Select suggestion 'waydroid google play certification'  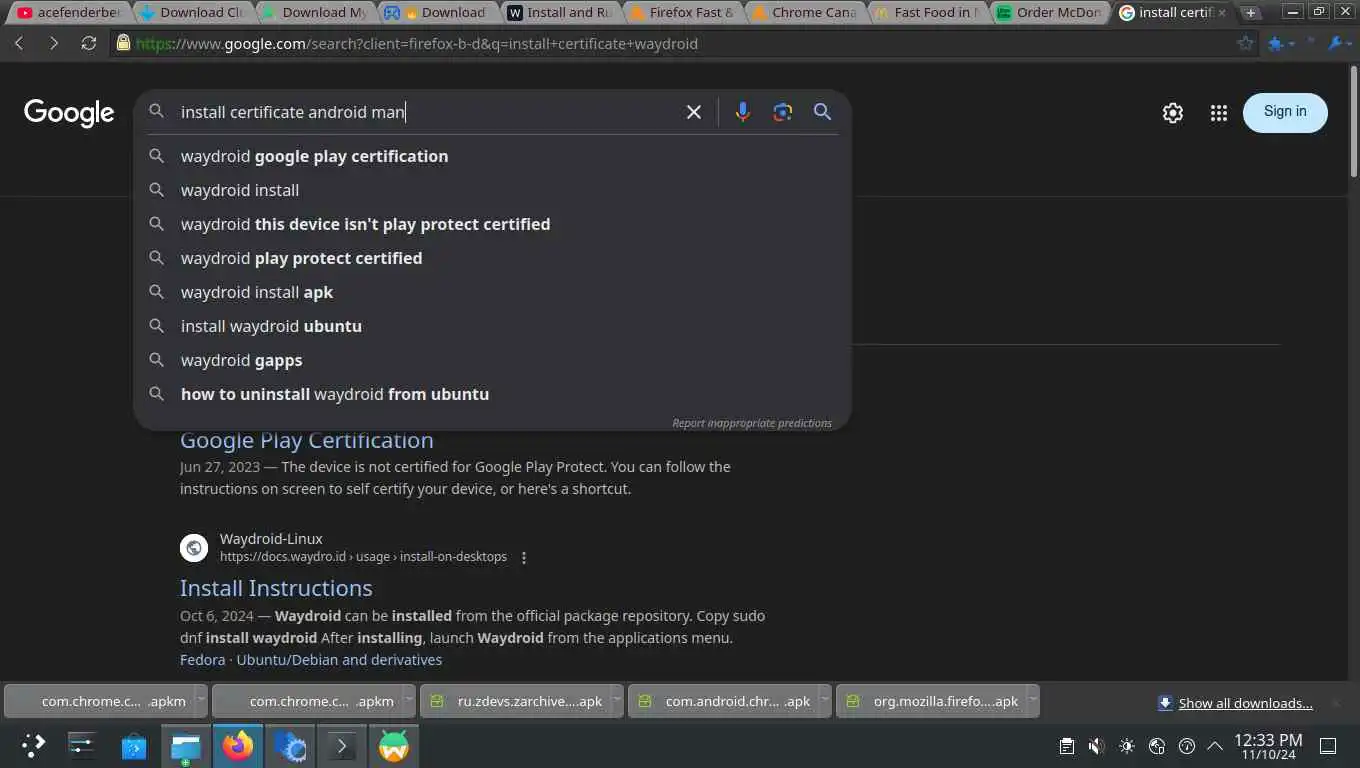pyautogui.click(x=492, y=156)
